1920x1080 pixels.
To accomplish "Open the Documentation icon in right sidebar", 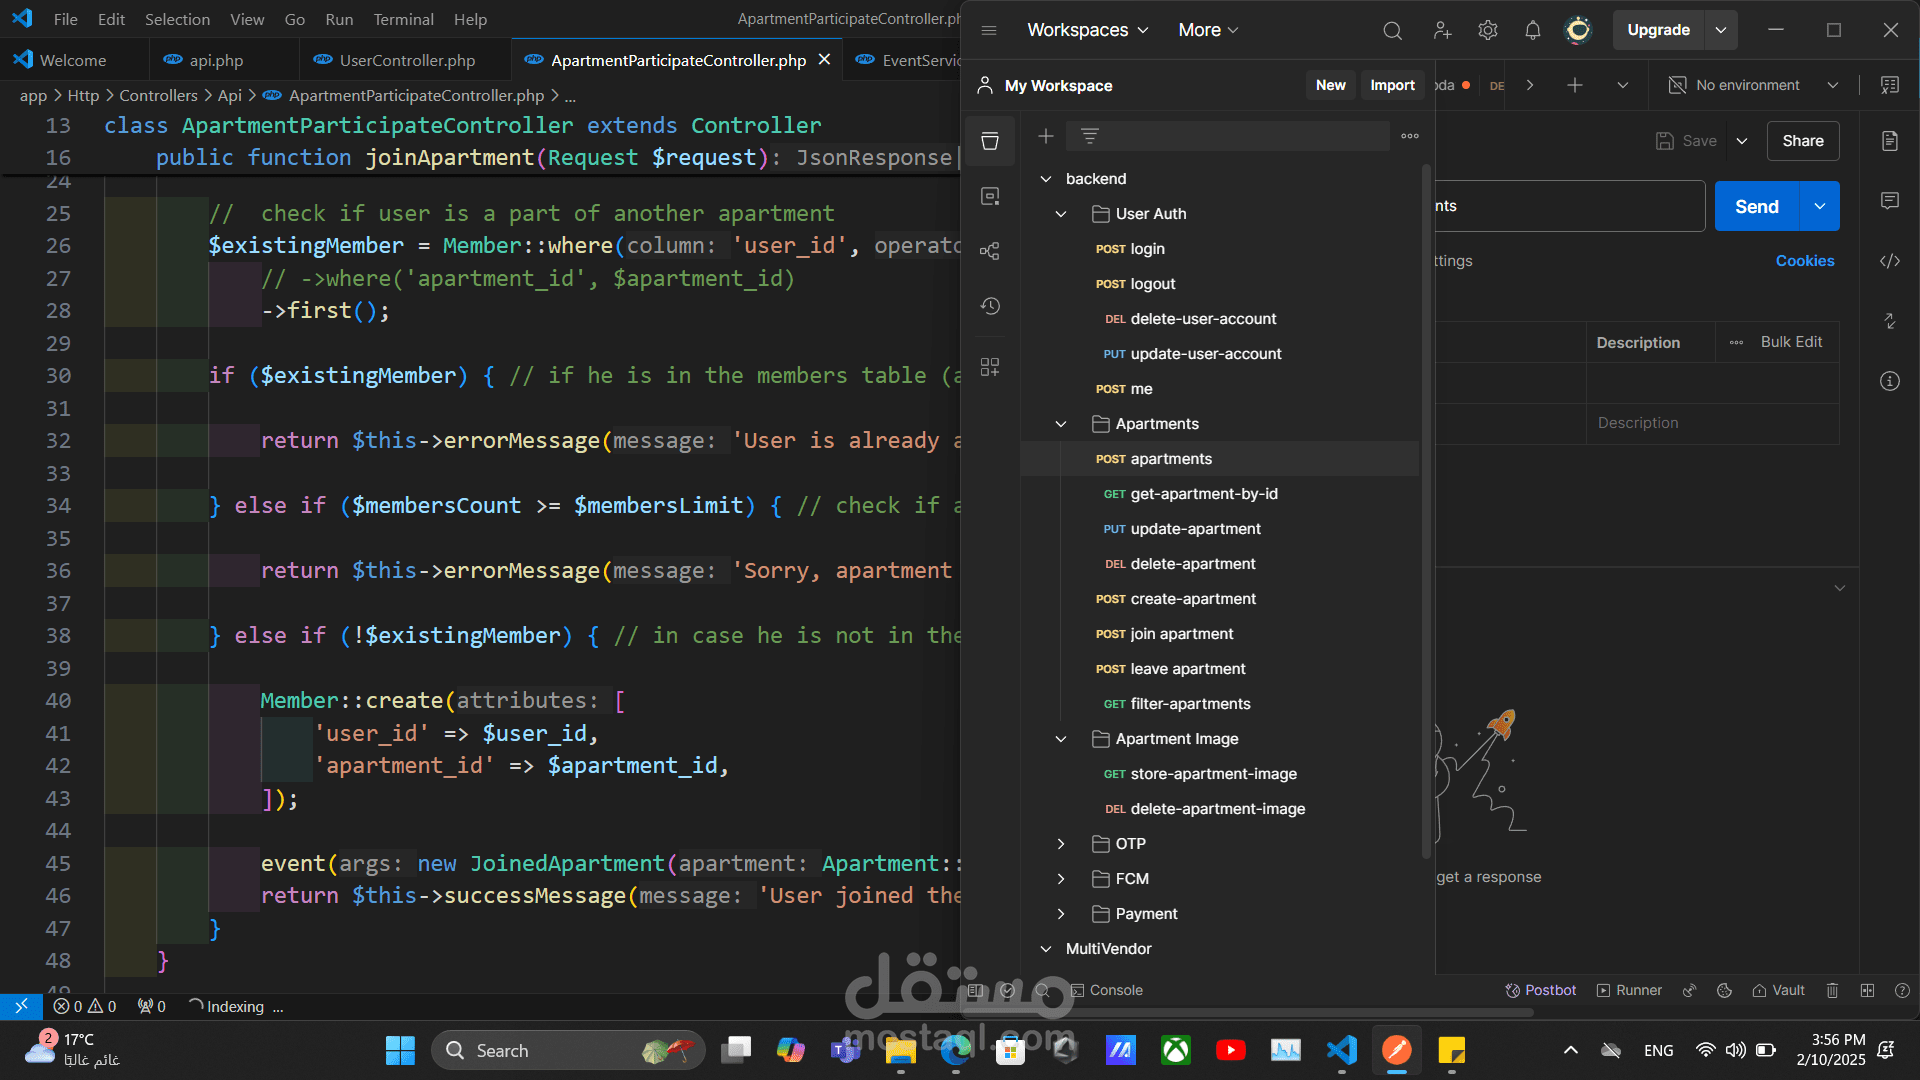I will pos(1890,141).
